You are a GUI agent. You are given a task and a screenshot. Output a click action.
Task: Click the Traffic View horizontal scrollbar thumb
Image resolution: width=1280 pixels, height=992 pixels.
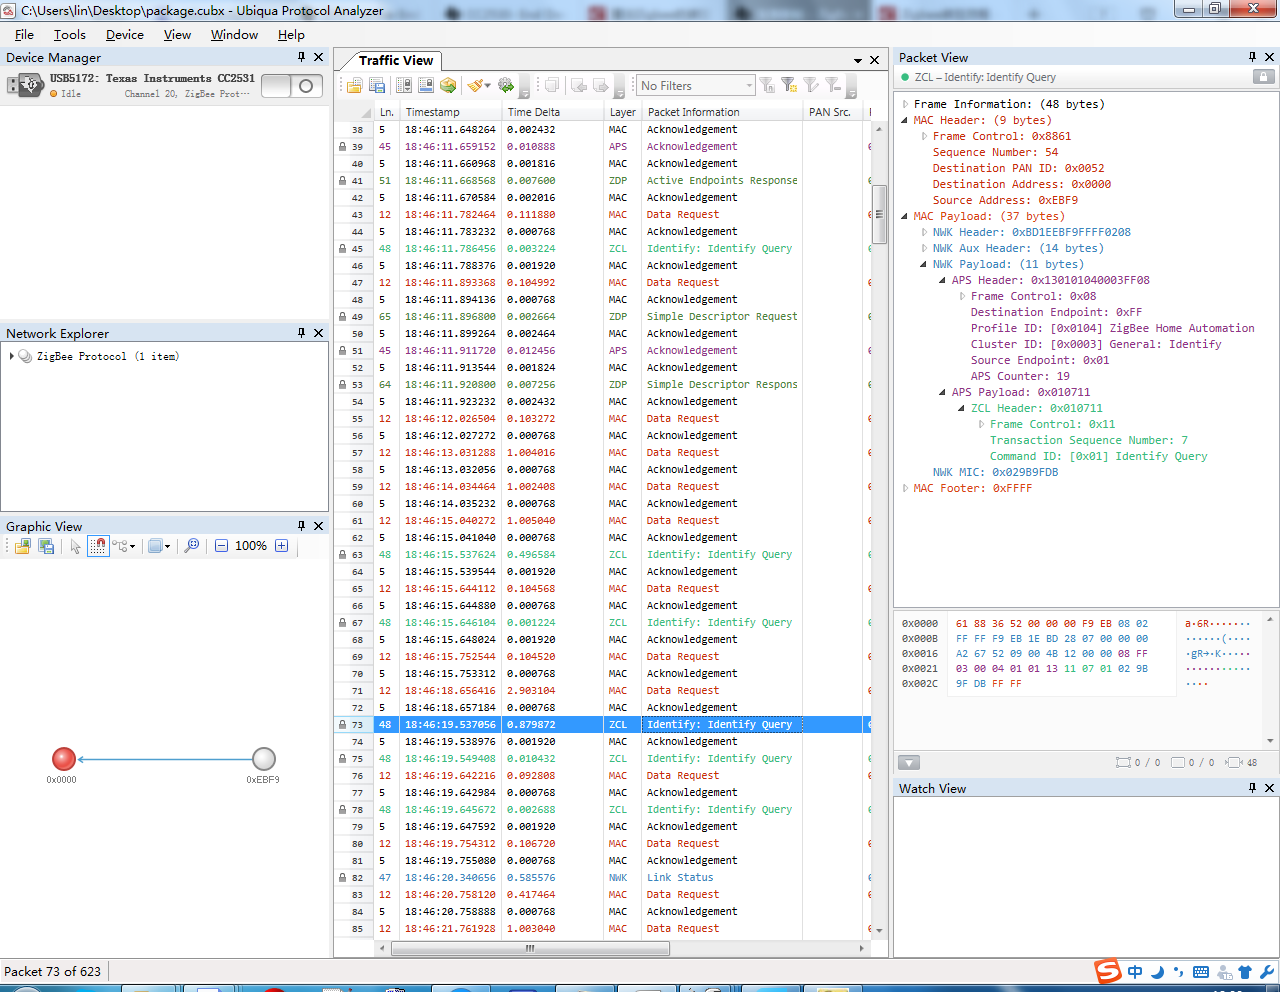pos(530,948)
